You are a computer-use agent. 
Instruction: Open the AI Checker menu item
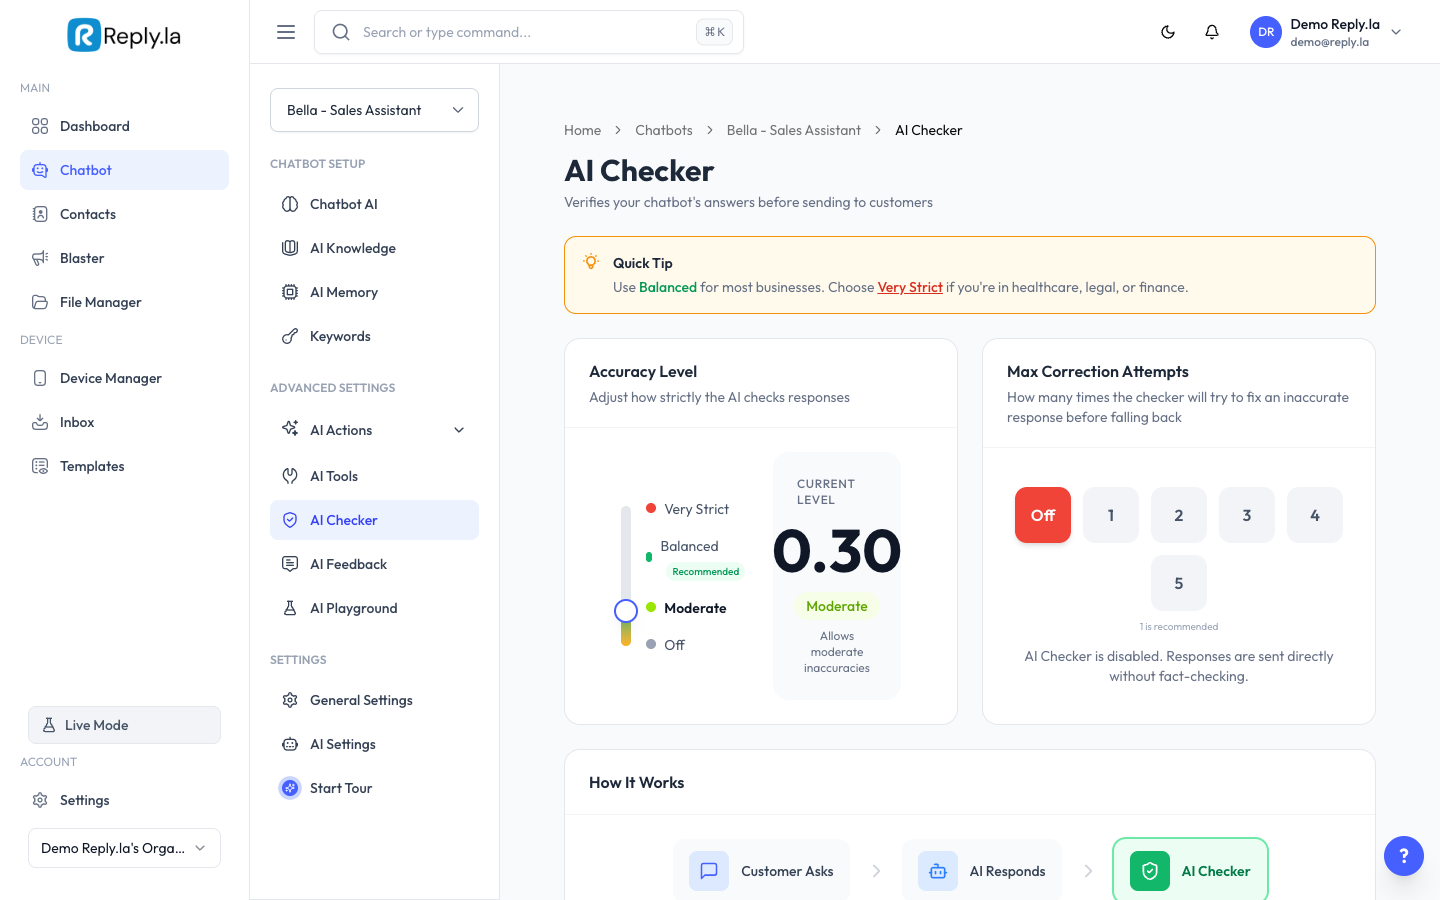pos(374,520)
